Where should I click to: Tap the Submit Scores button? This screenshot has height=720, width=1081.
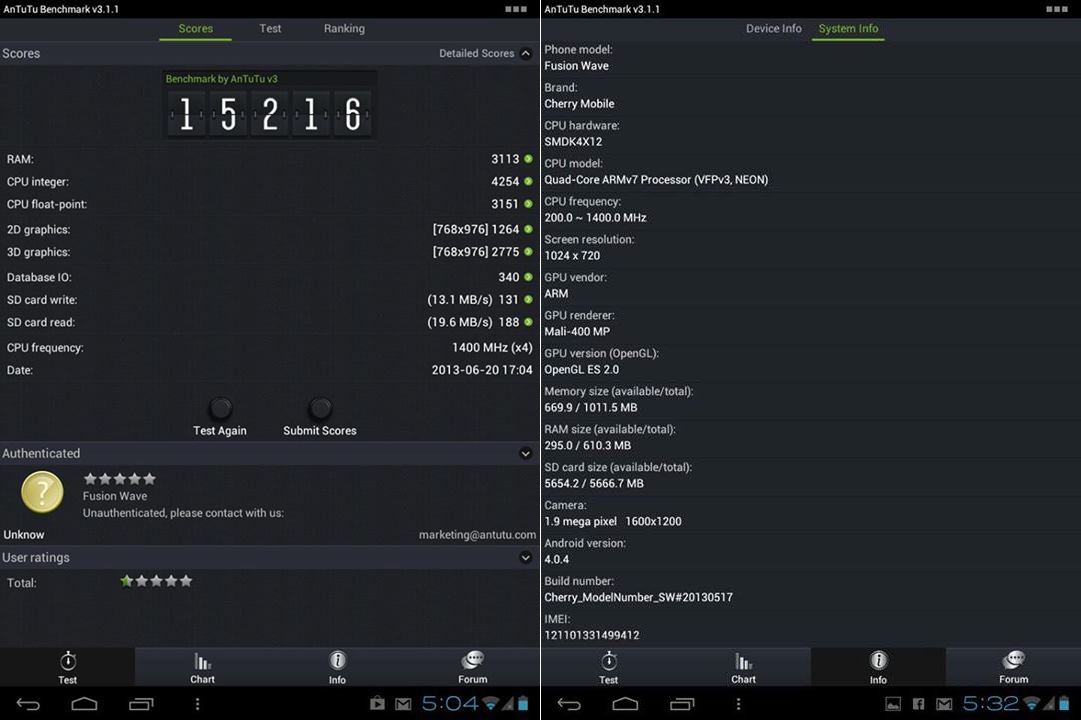click(x=320, y=417)
